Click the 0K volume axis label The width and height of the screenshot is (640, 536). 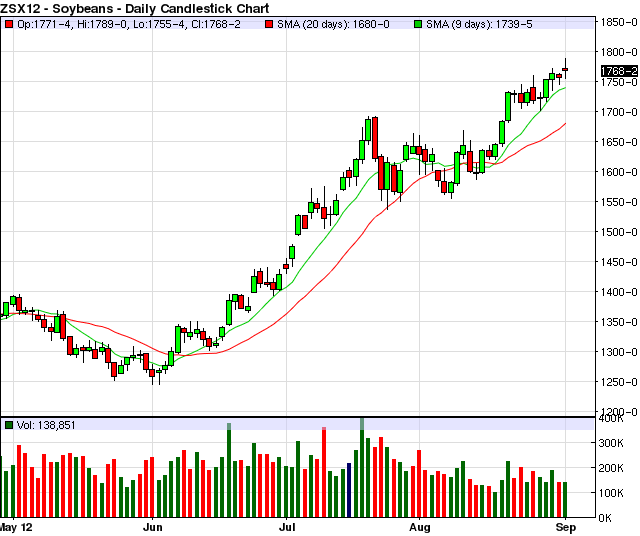point(606,518)
